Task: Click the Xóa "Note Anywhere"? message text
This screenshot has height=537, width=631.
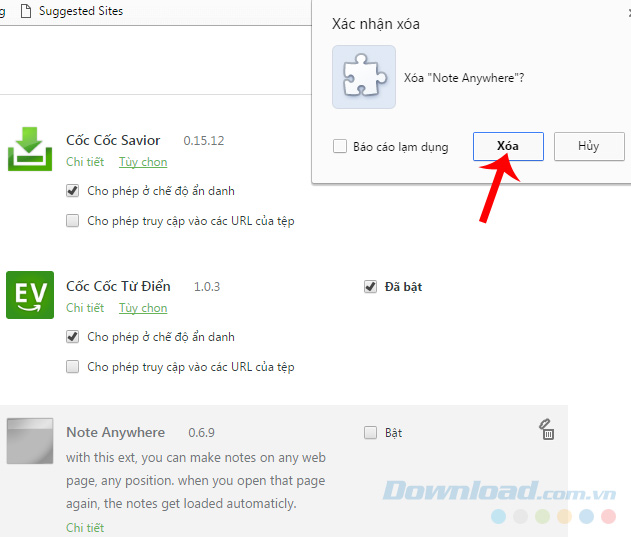Action: tap(464, 78)
